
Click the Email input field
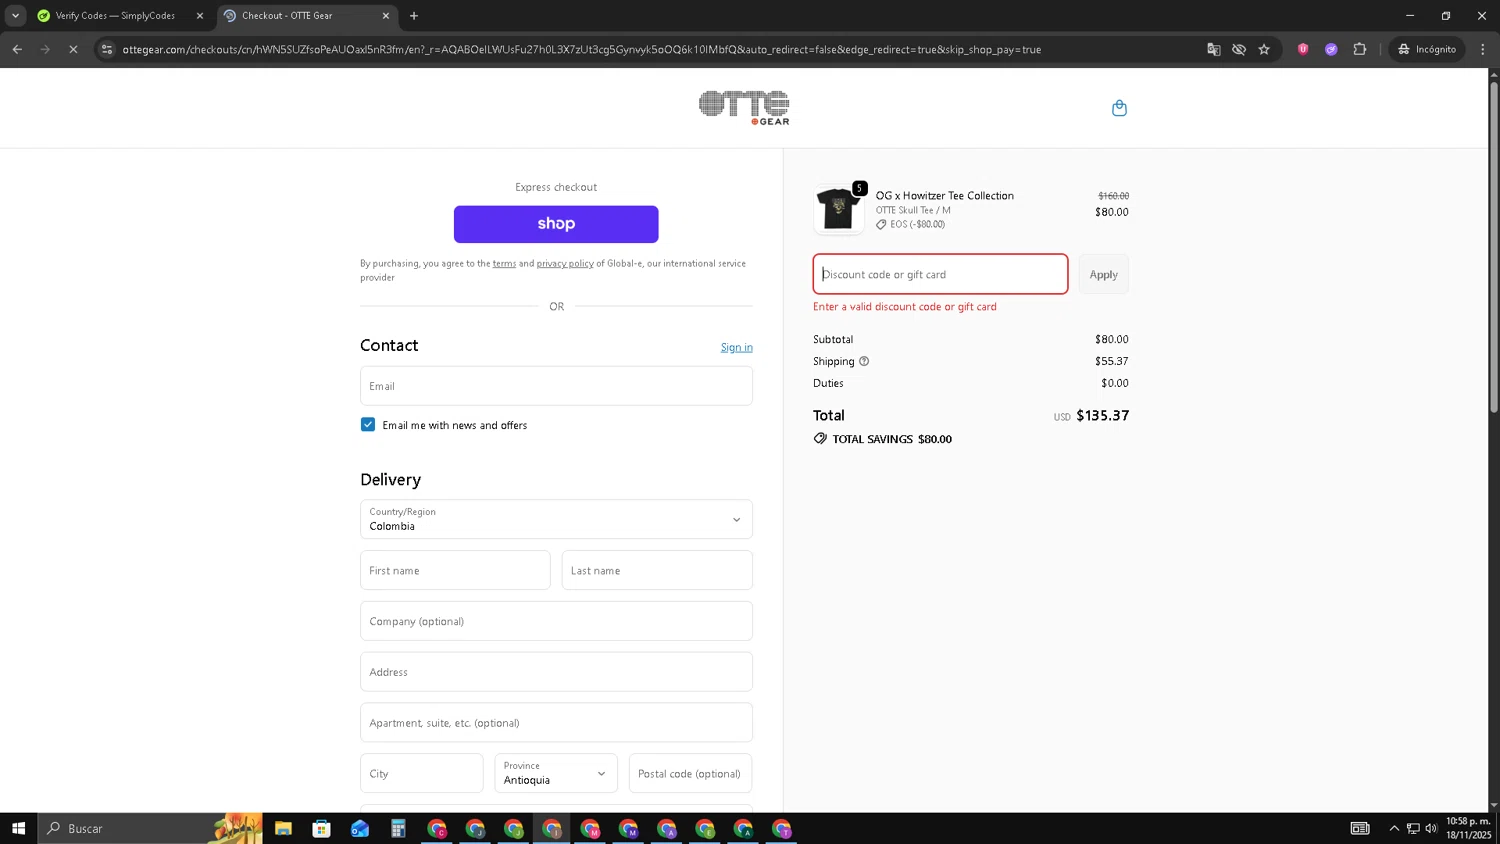coord(556,386)
